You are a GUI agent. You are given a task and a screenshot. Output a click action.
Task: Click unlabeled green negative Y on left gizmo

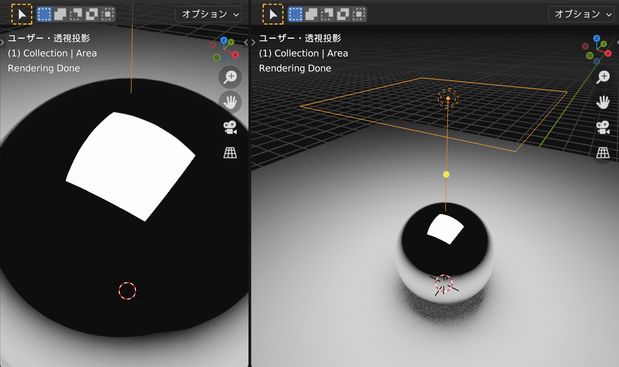(x=216, y=58)
